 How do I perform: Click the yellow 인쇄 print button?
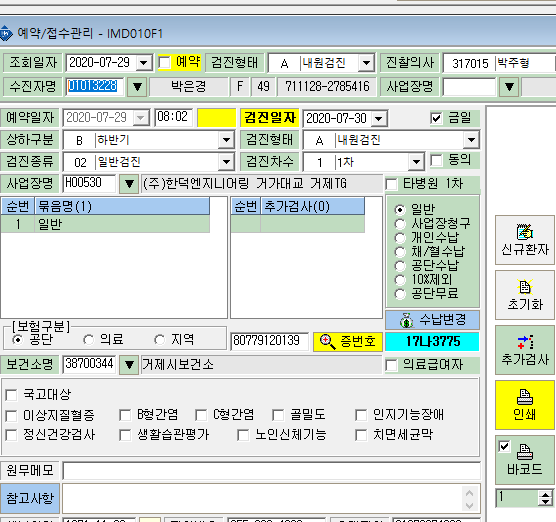(x=524, y=405)
